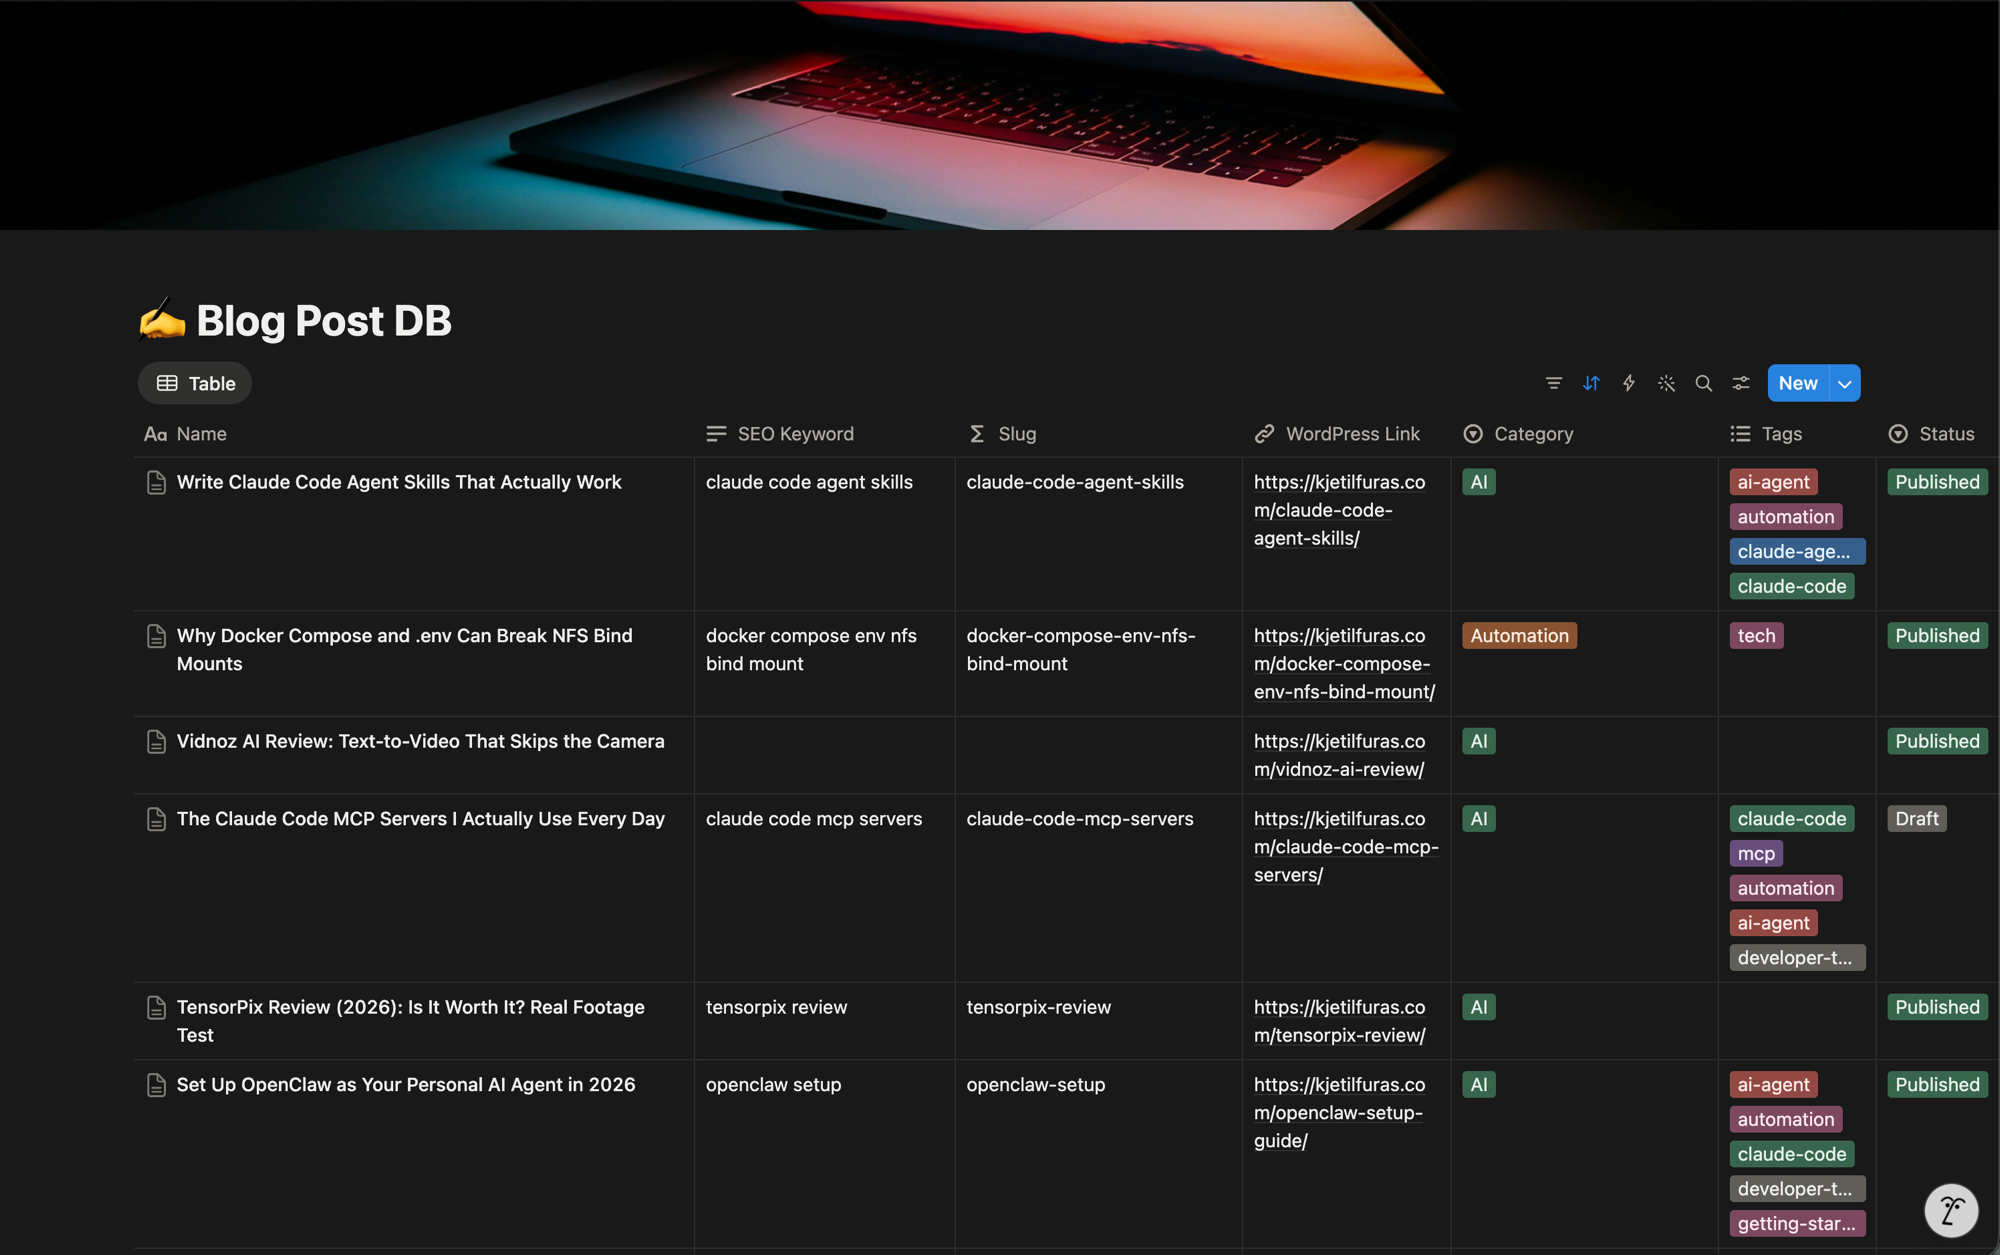The width and height of the screenshot is (2000, 1255).
Task: Open the SEO Keyword column header
Action: 780,434
